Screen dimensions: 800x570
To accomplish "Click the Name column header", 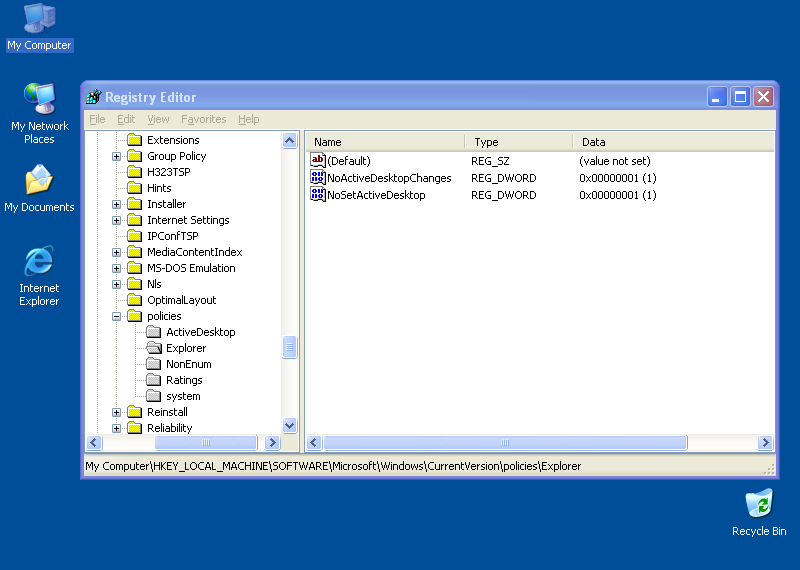I will (x=385, y=142).
